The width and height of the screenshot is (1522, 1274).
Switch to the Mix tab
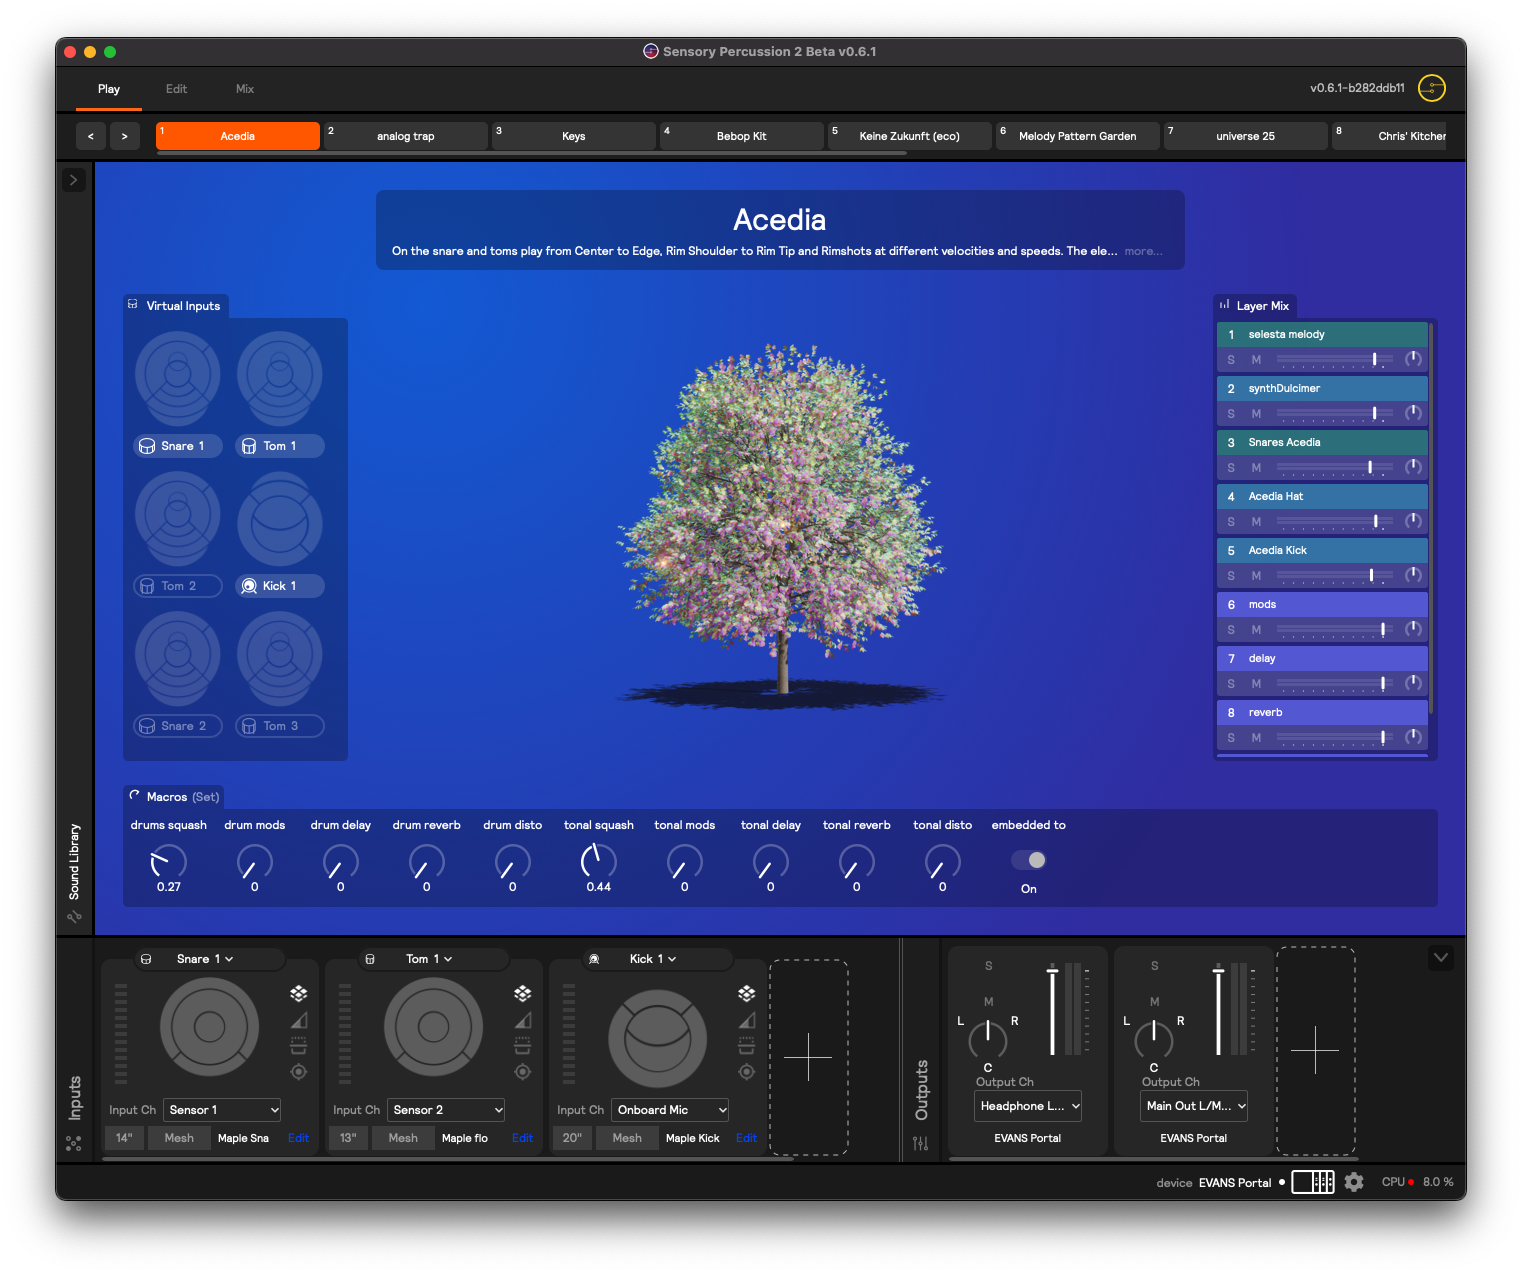[245, 89]
